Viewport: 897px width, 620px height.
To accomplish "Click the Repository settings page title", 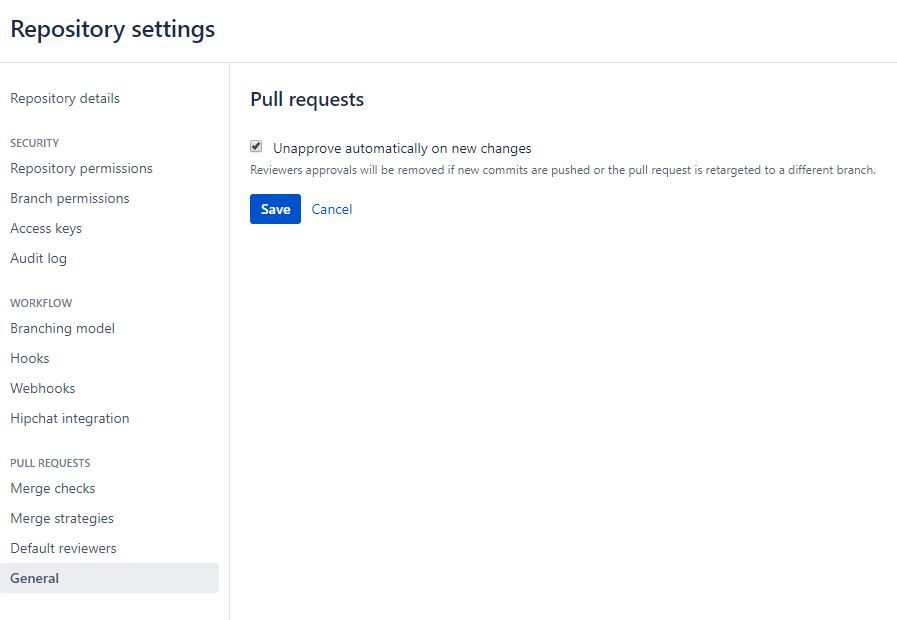I will (112, 29).
